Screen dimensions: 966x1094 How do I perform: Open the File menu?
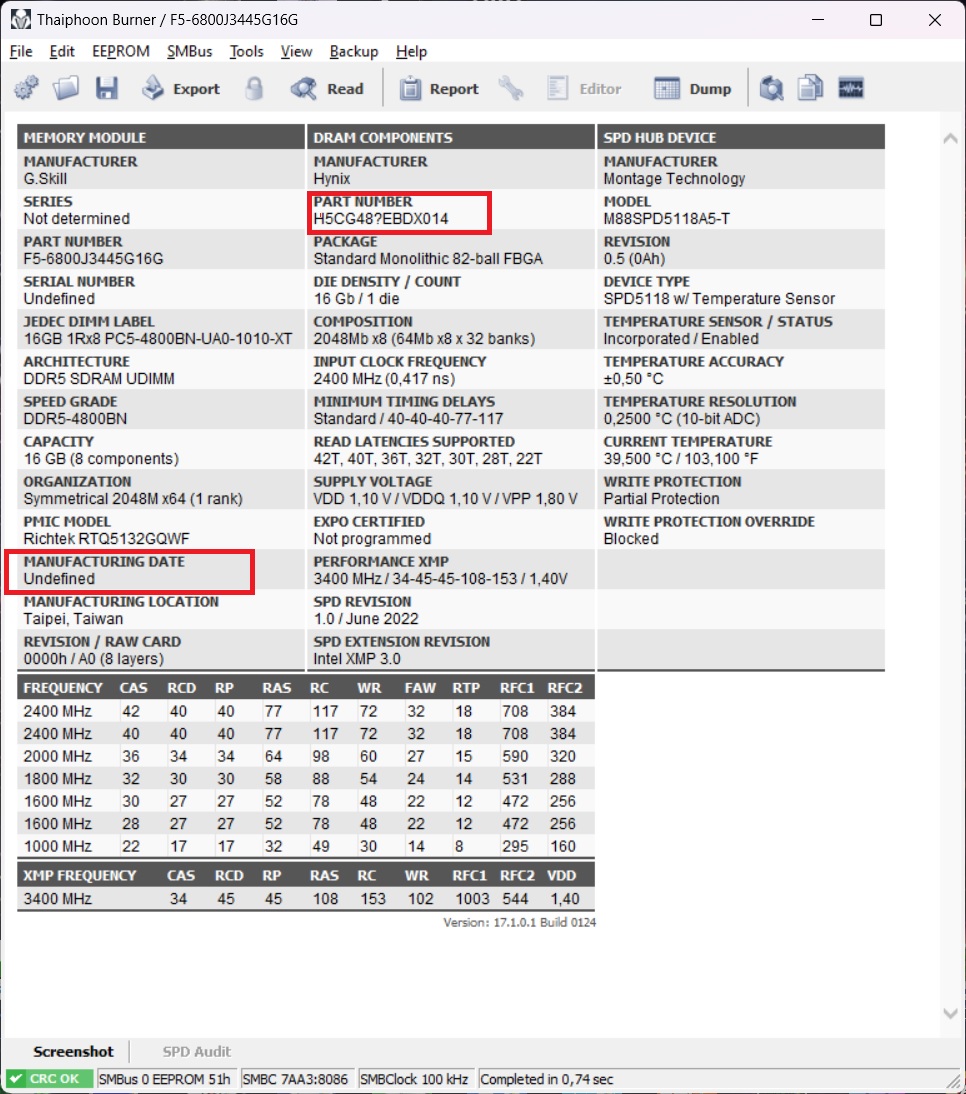(21, 52)
